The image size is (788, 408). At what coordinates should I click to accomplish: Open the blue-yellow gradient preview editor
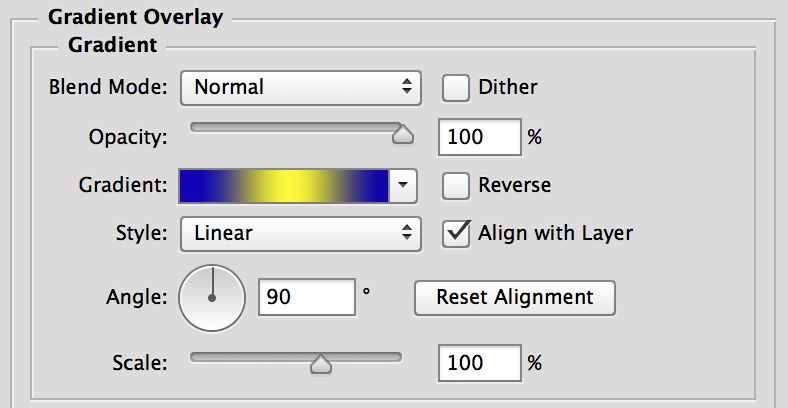pyautogui.click(x=284, y=186)
